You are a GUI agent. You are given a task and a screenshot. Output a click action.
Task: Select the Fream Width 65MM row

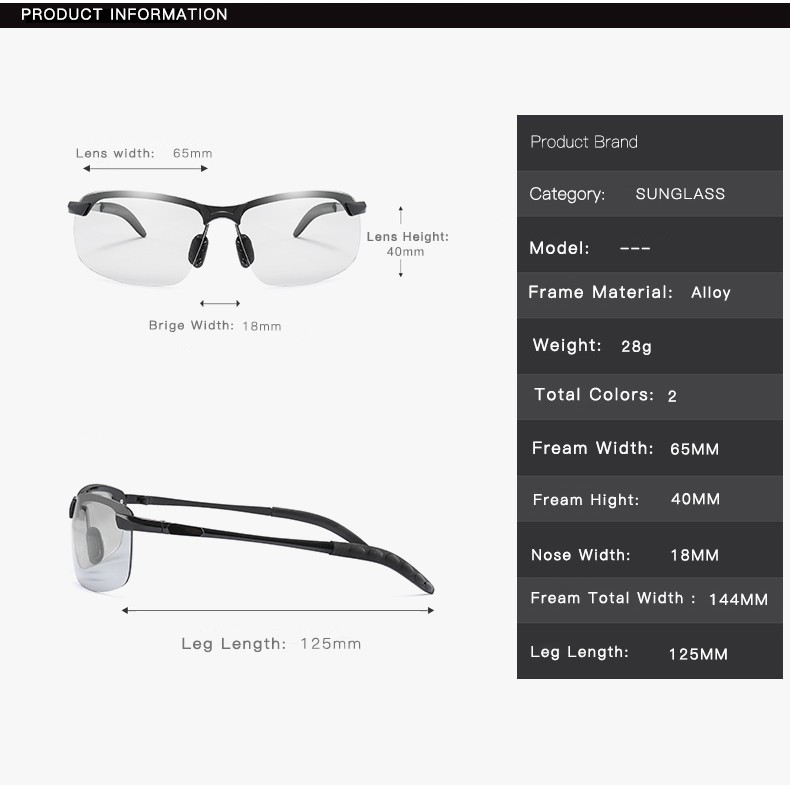point(649,448)
